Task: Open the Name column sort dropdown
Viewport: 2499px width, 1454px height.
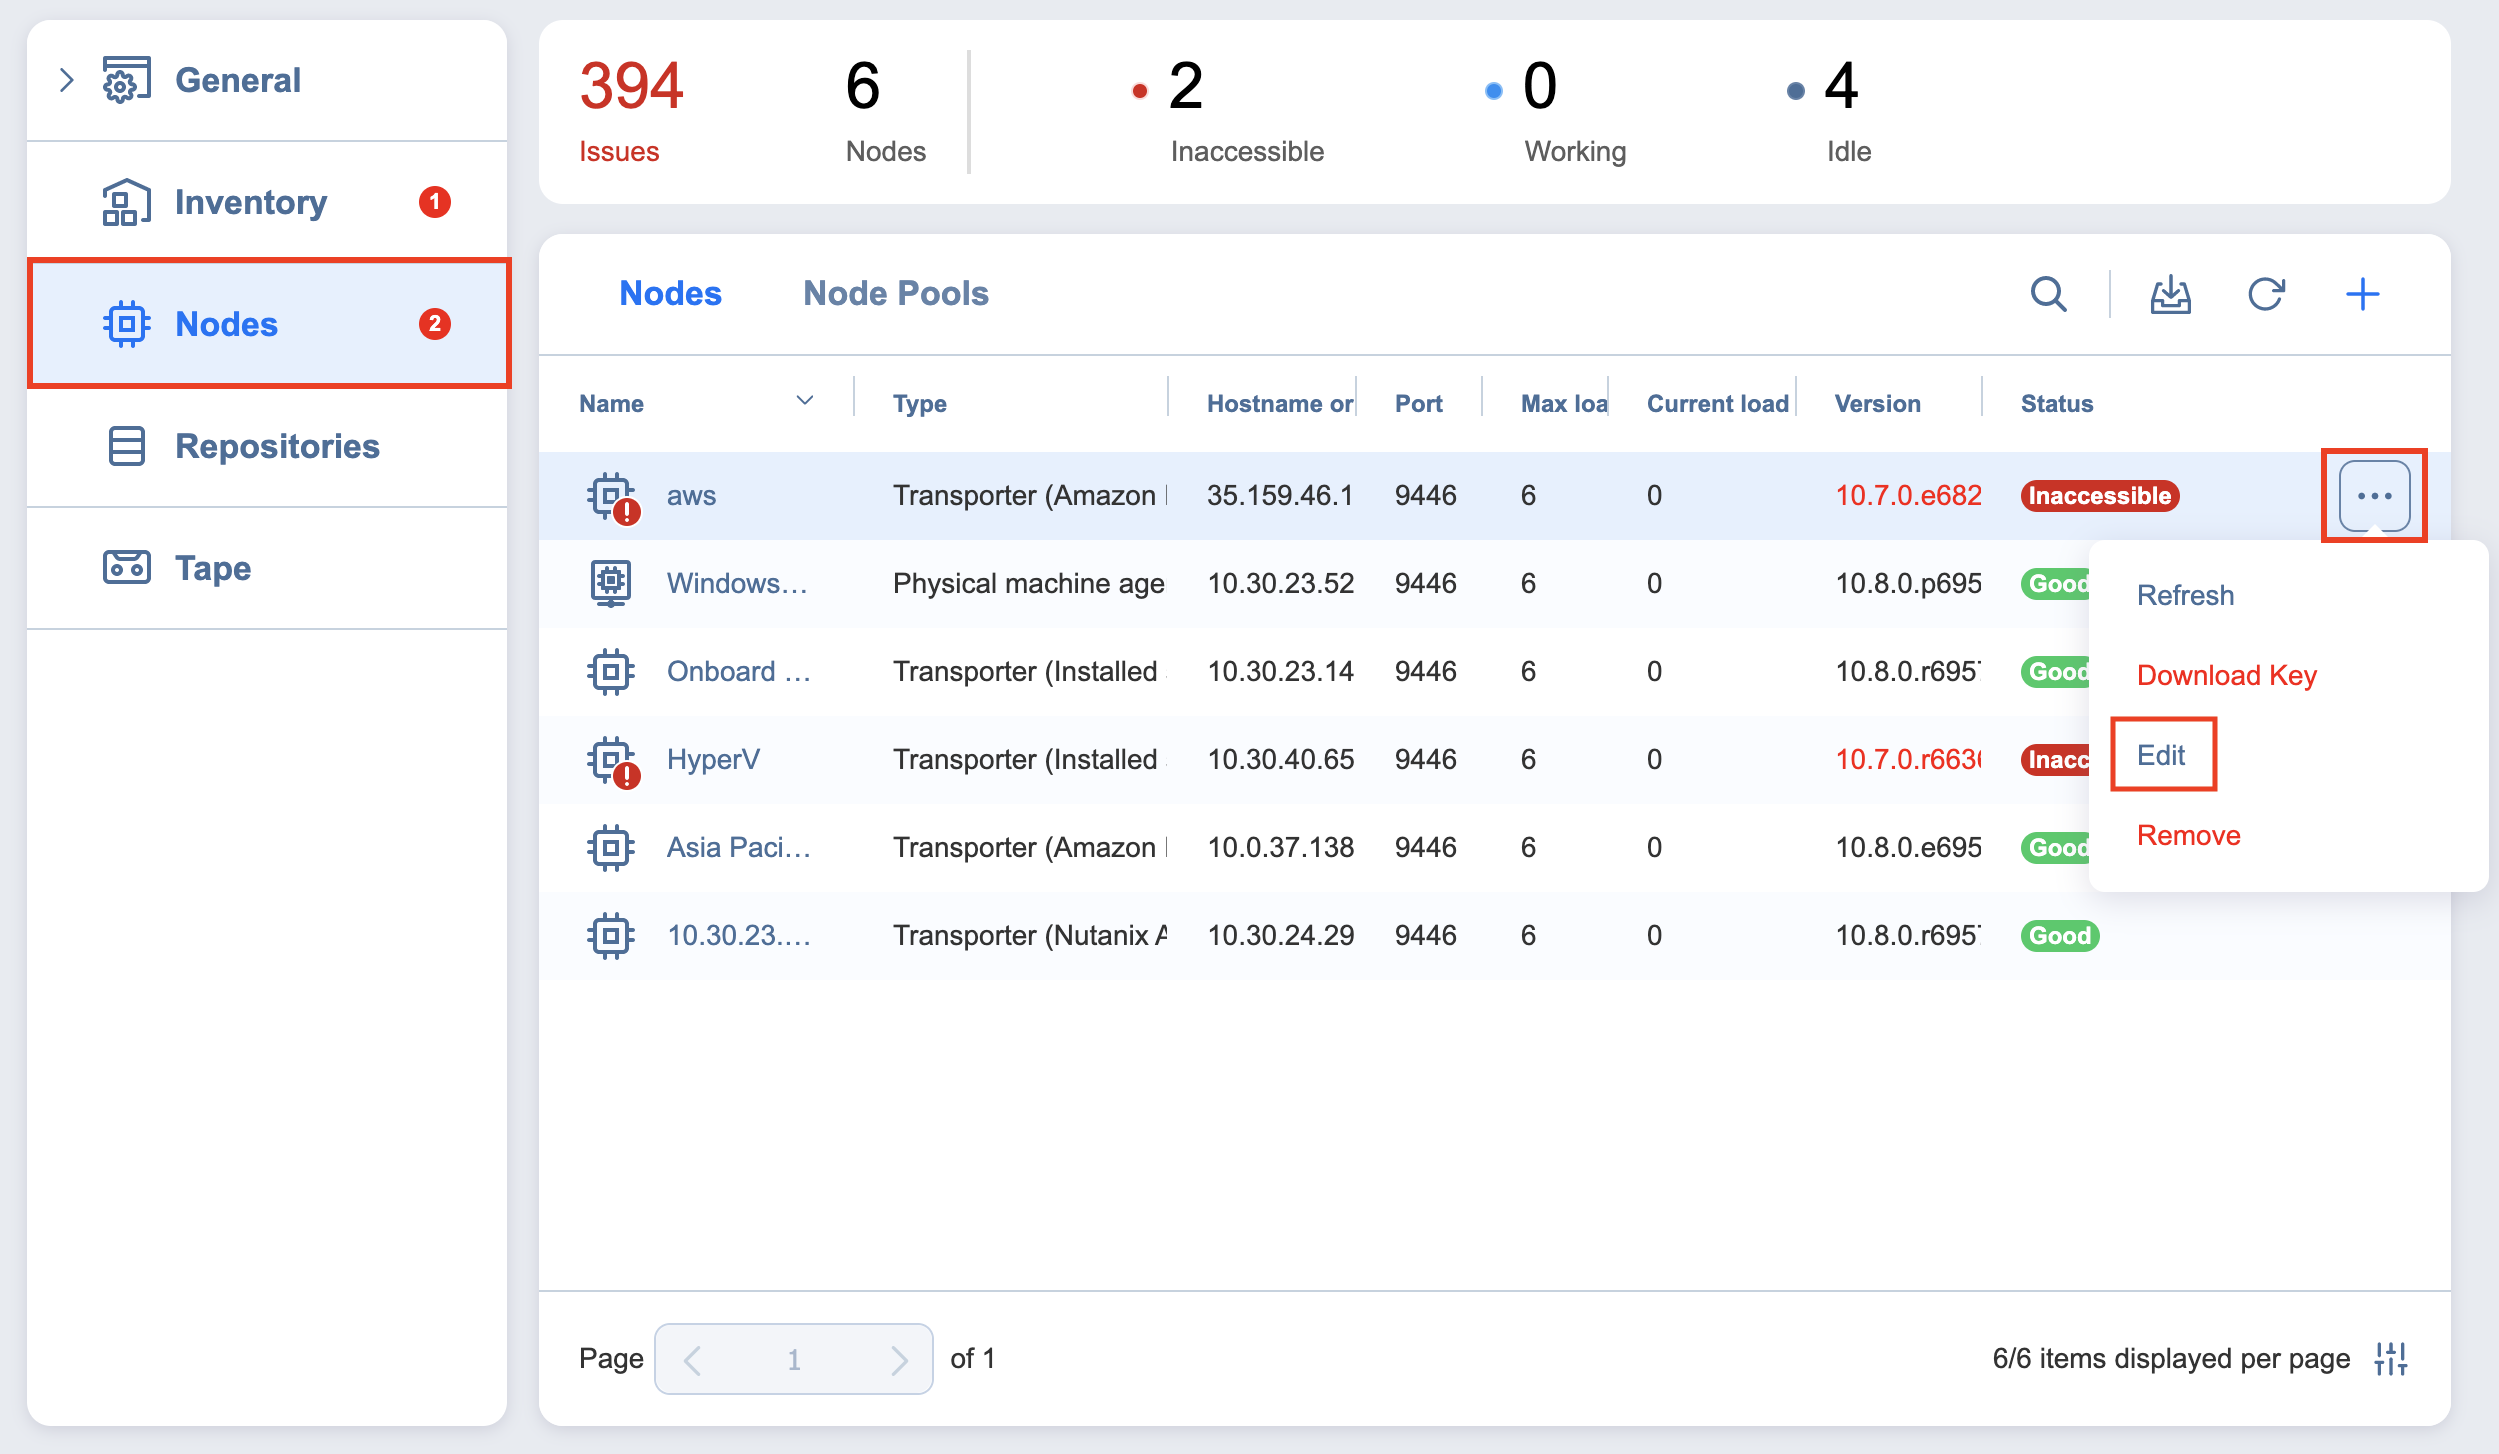Action: tap(804, 402)
